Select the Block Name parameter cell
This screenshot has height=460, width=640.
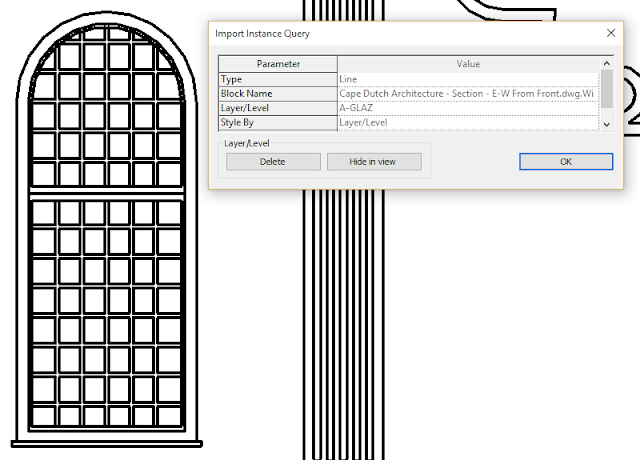[x=278, y=94]
